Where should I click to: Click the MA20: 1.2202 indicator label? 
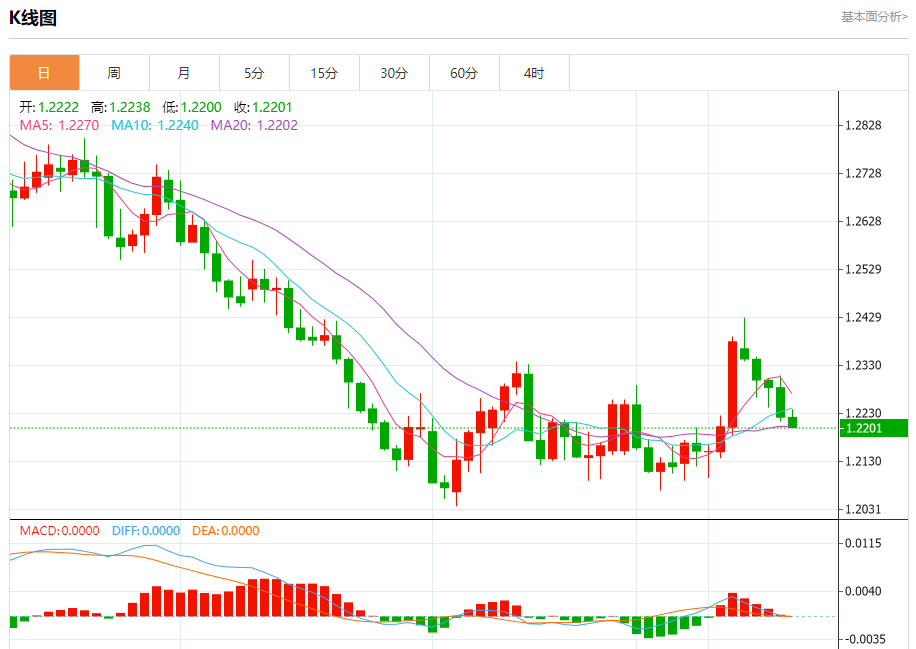254,126
